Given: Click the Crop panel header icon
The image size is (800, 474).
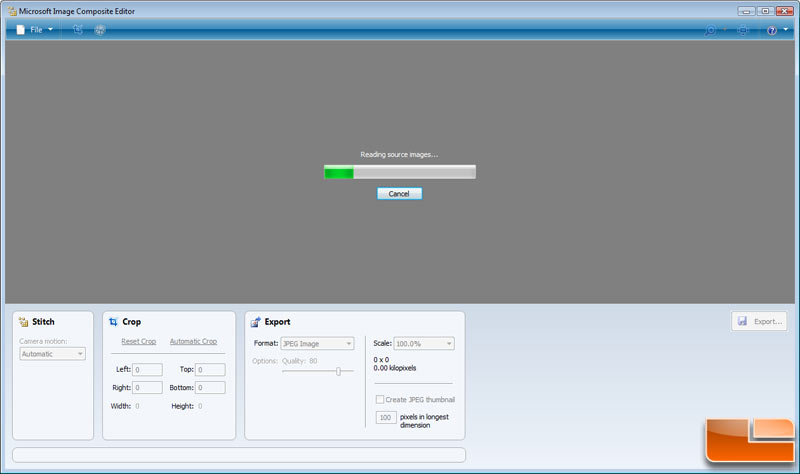Looking at the screenshot, I should 113,322.
